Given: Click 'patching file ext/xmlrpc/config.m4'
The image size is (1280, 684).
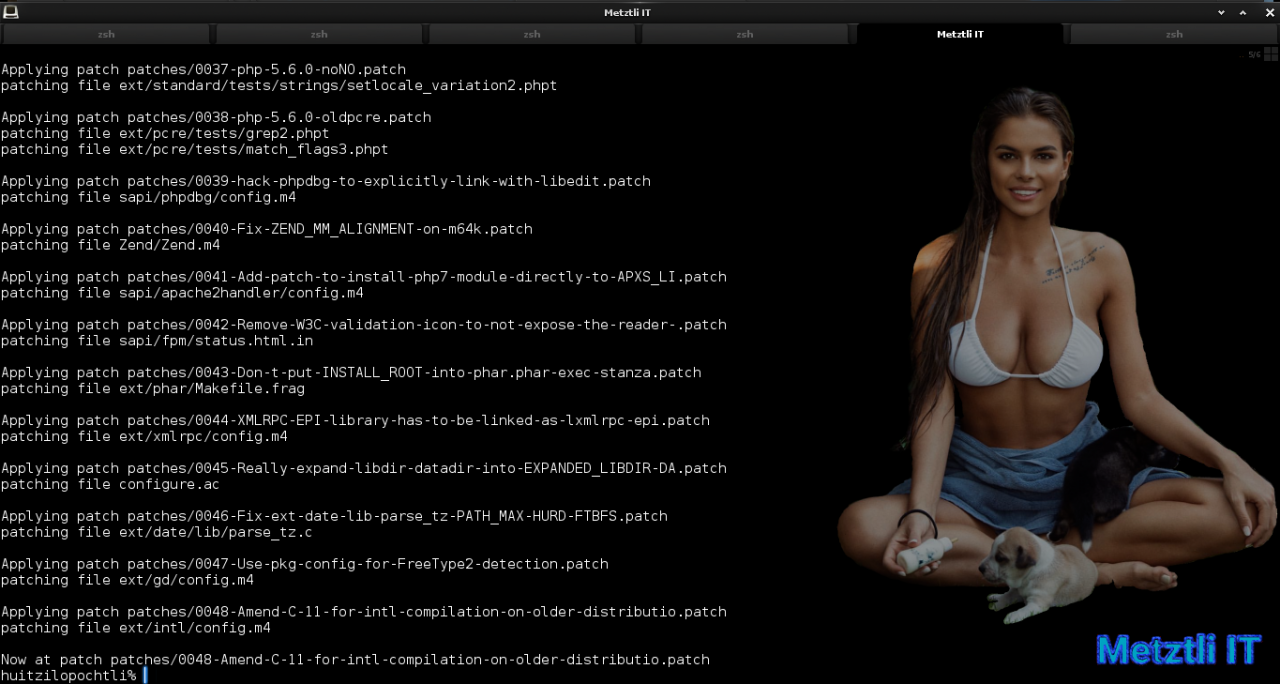Looking at the screenshot, I should [x=144, y=438].
